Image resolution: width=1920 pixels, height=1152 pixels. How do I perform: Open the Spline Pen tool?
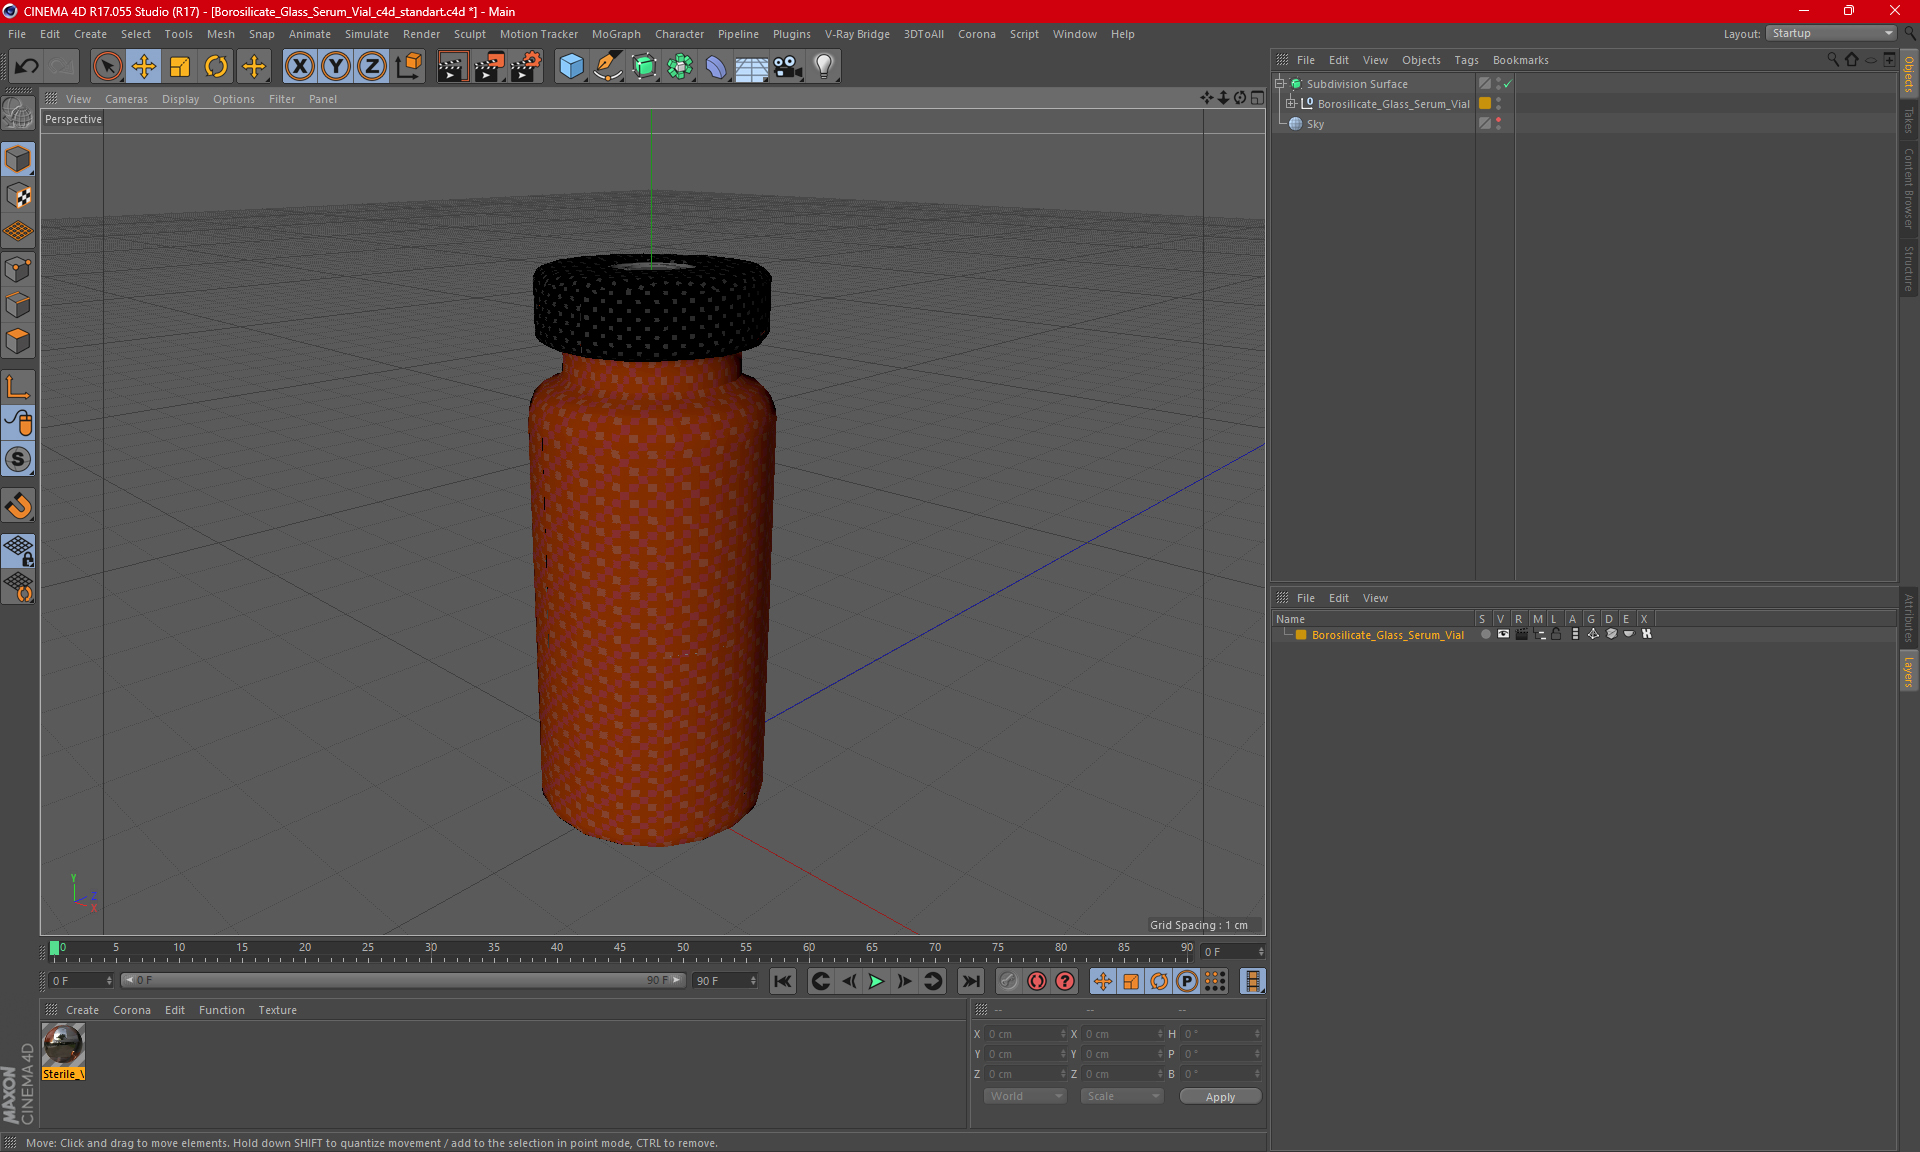607,66
